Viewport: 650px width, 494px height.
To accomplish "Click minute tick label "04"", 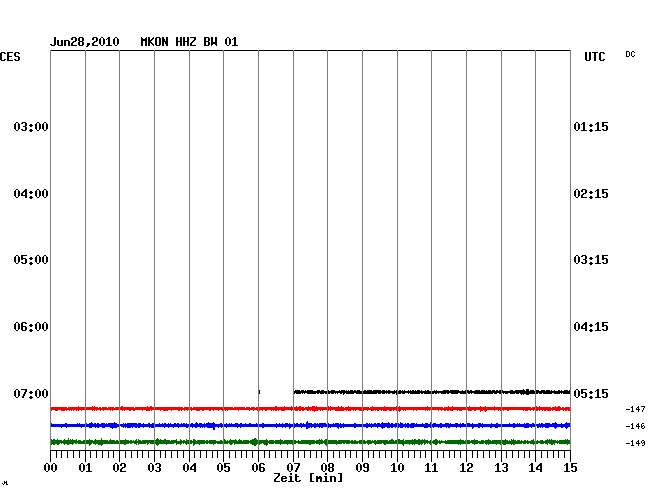I will (189, 468).
